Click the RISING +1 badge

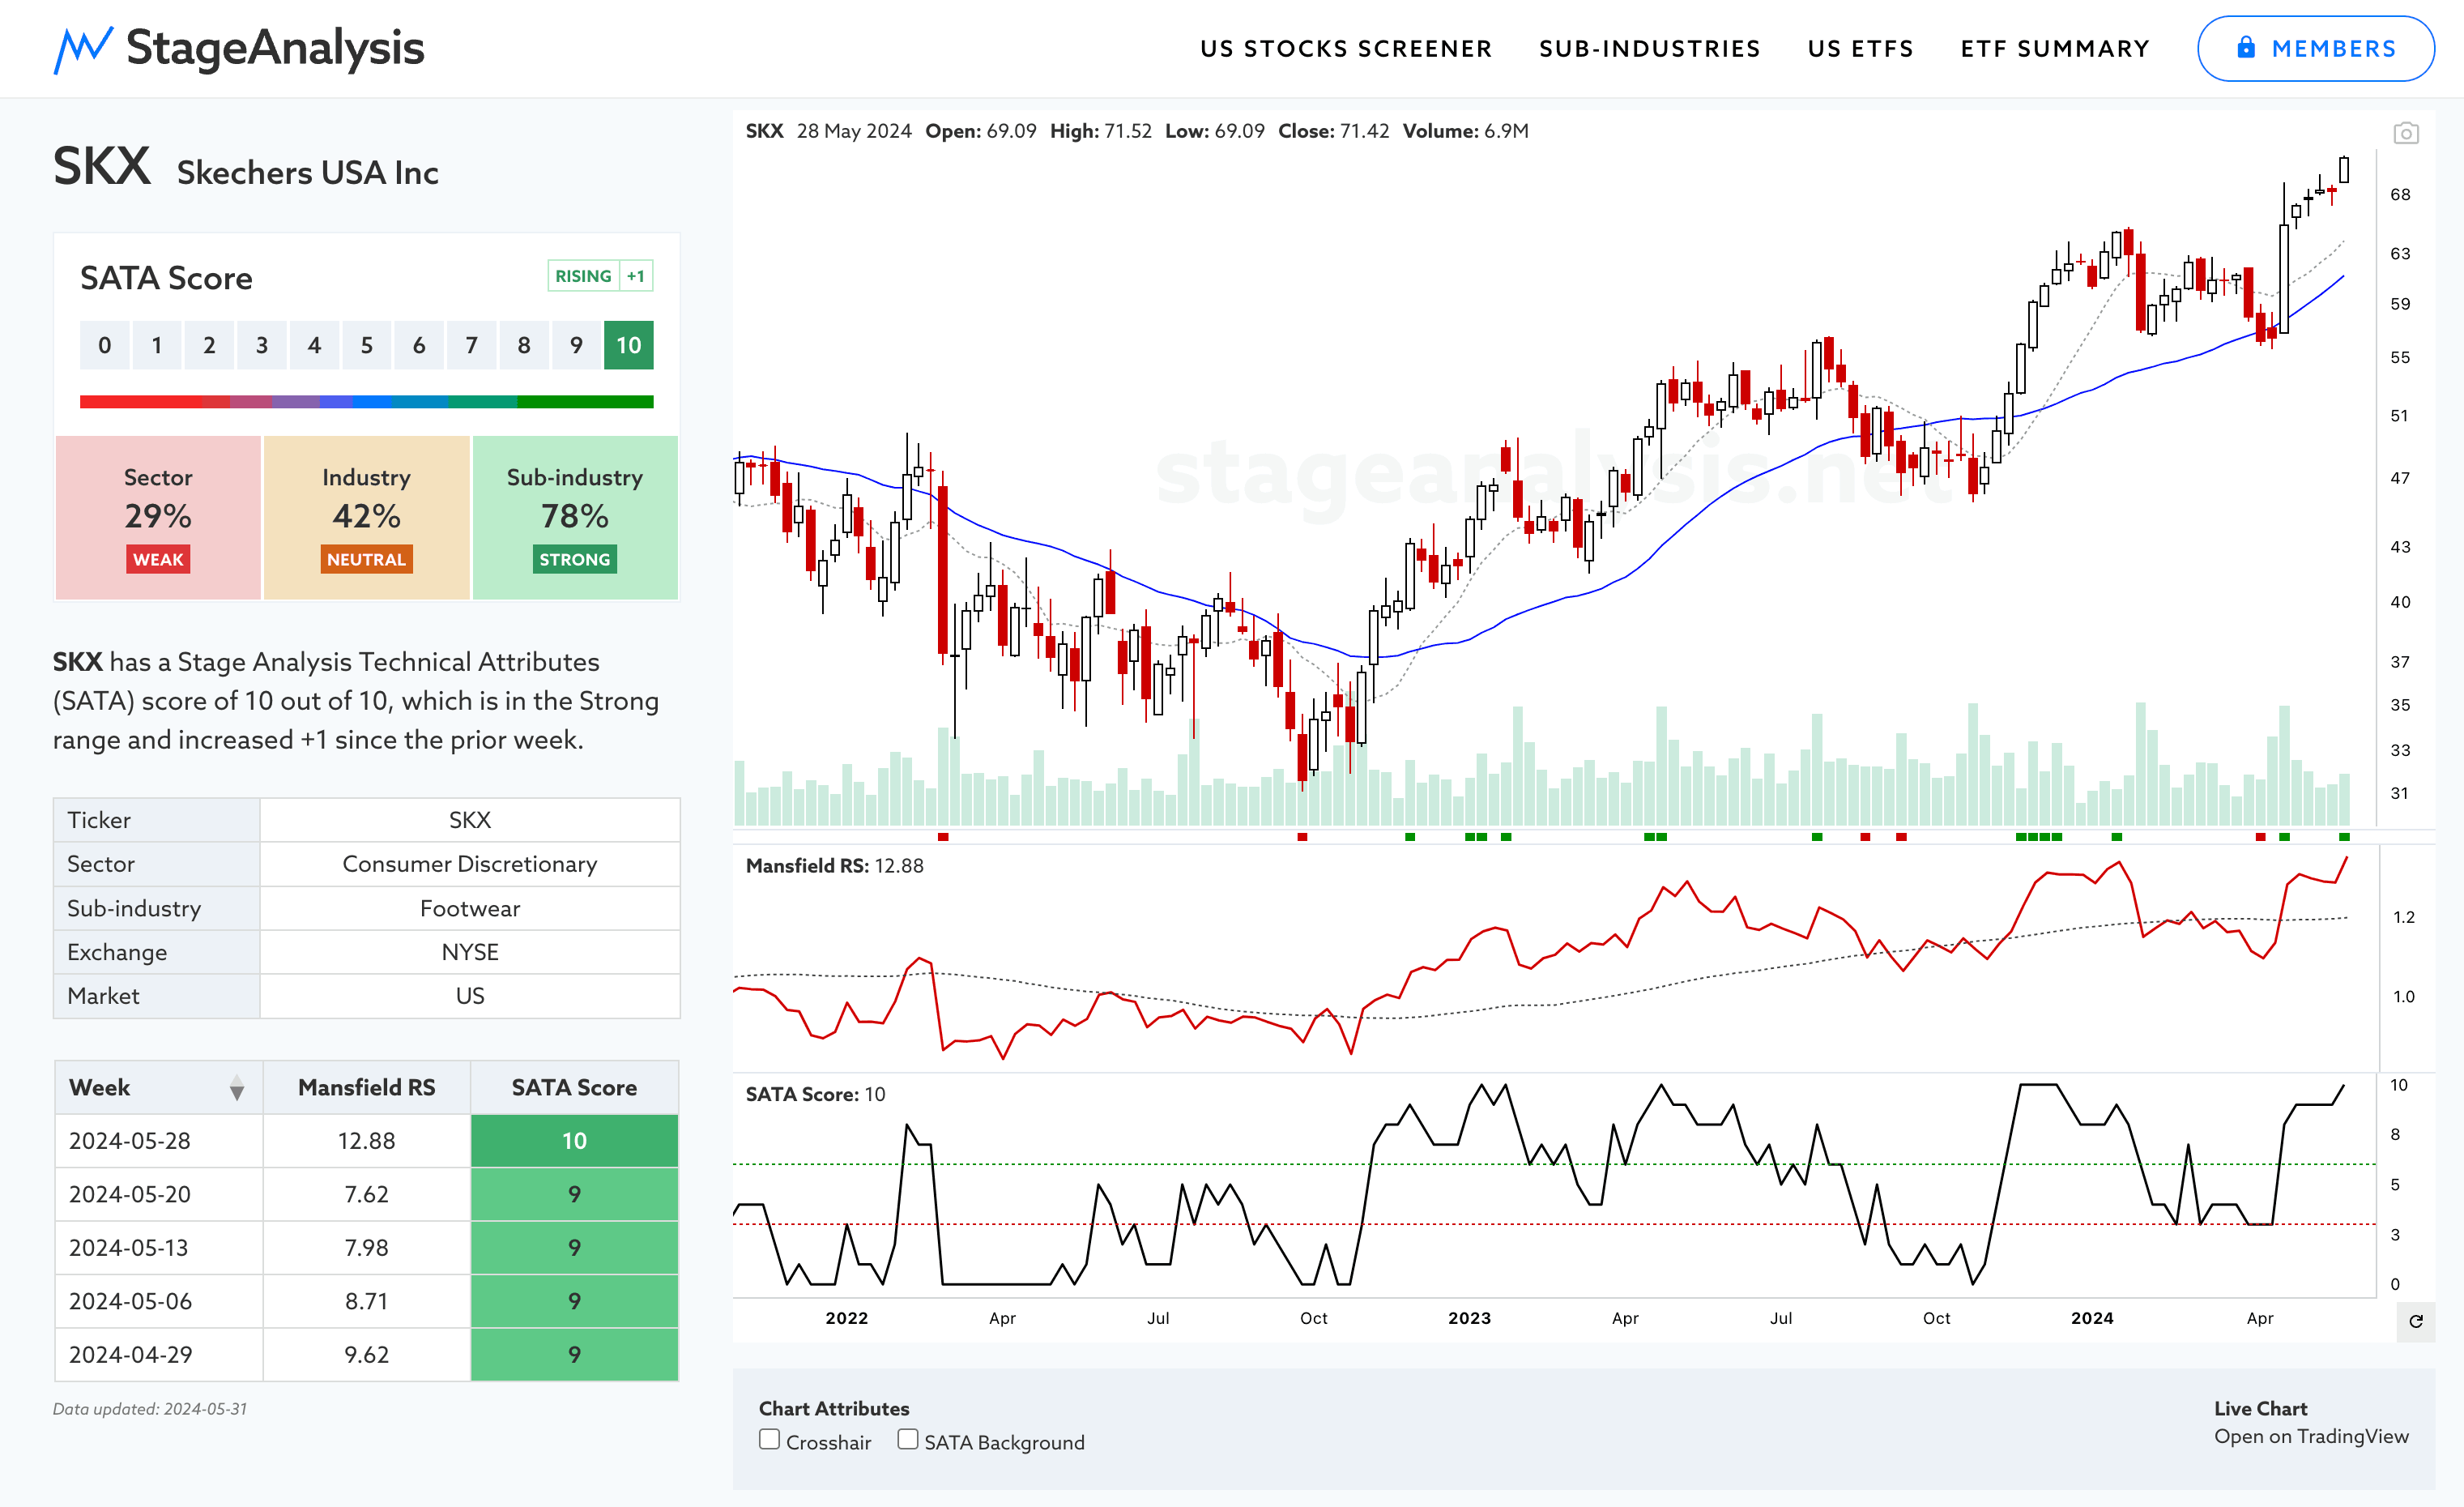600,276
